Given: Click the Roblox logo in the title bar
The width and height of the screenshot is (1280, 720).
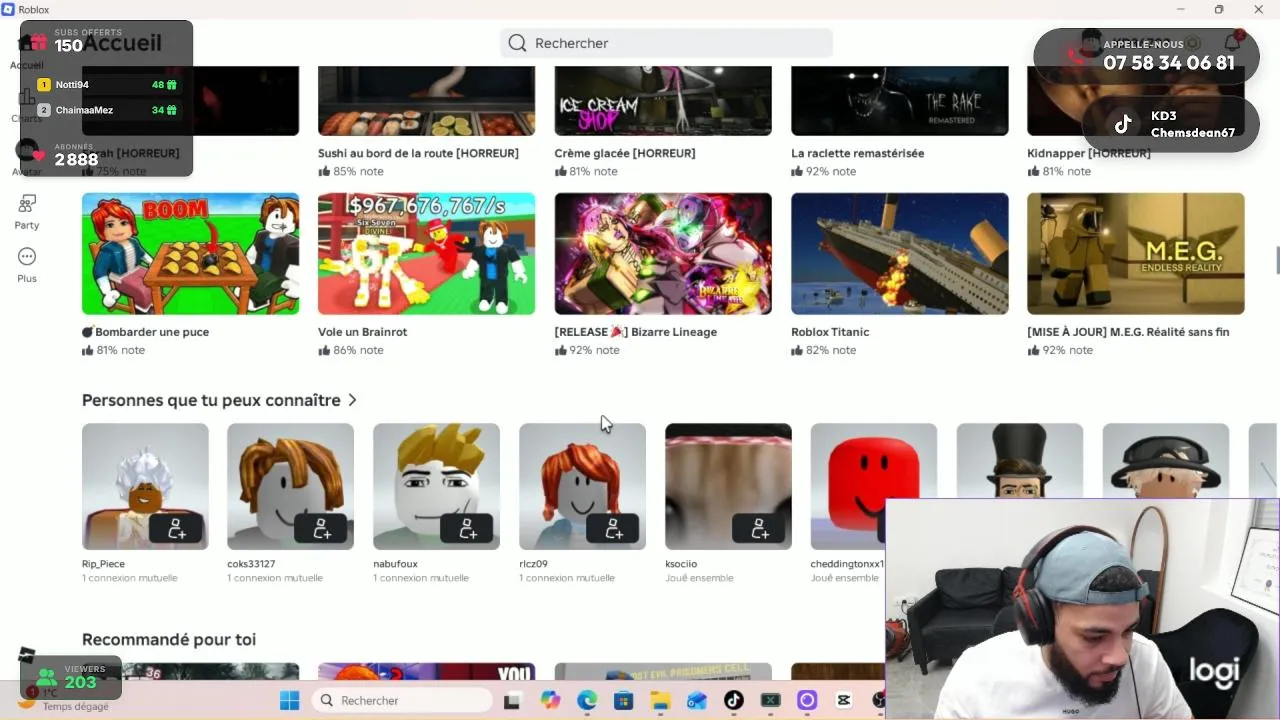Looking at the screenshot, I should (x=8, y=9).
